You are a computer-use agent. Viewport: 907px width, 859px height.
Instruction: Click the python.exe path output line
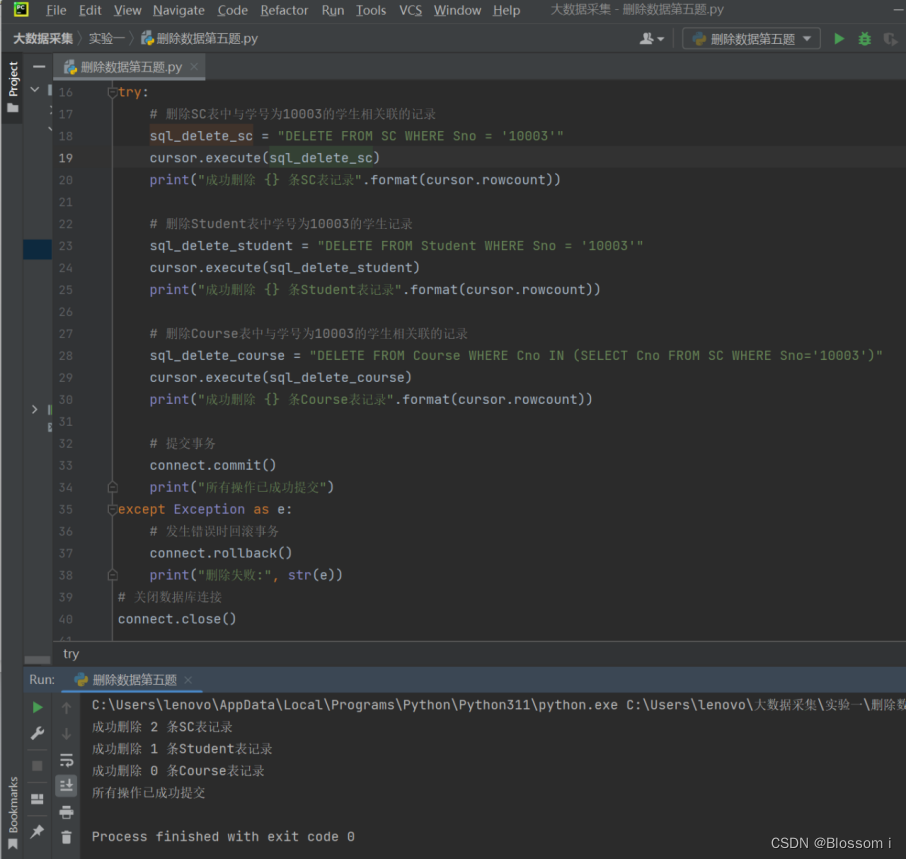(497, 705)
